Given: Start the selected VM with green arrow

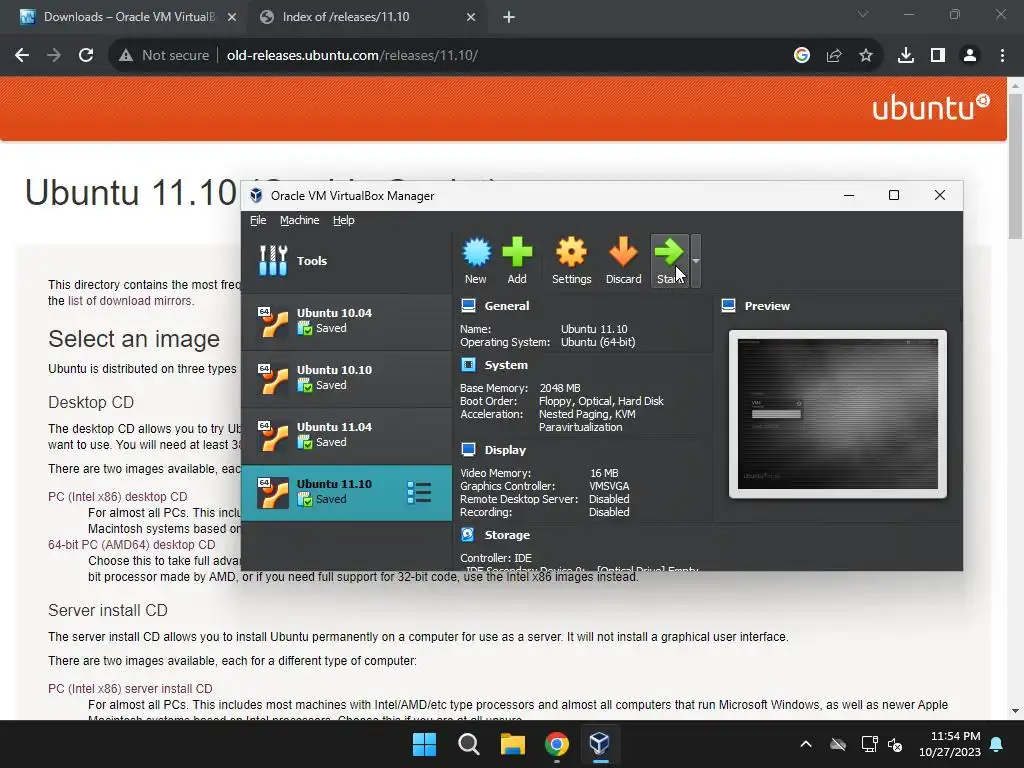Looking at the screenshot, I should pyautogui.click(x=669, y=260).
